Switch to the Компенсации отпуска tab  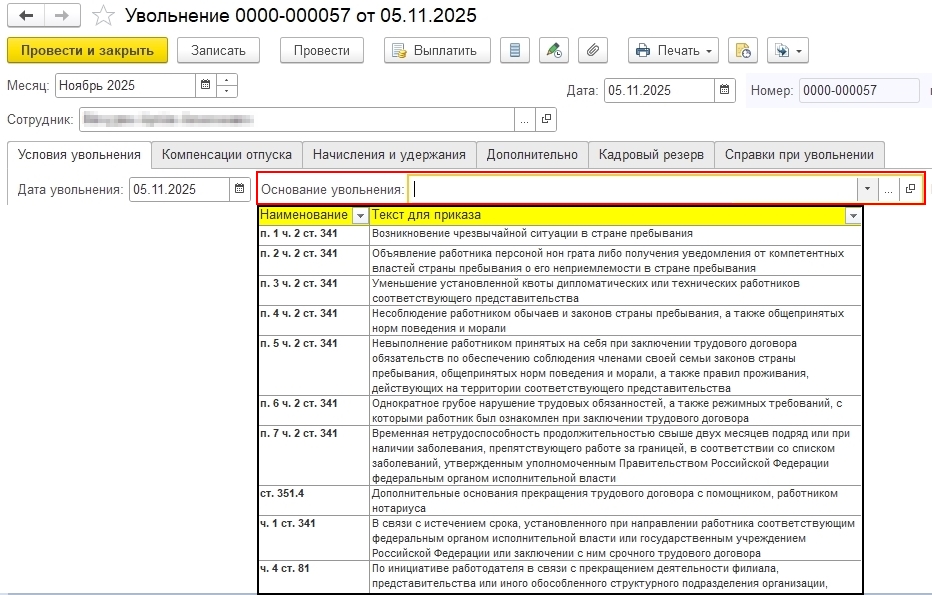coord(226,155)
